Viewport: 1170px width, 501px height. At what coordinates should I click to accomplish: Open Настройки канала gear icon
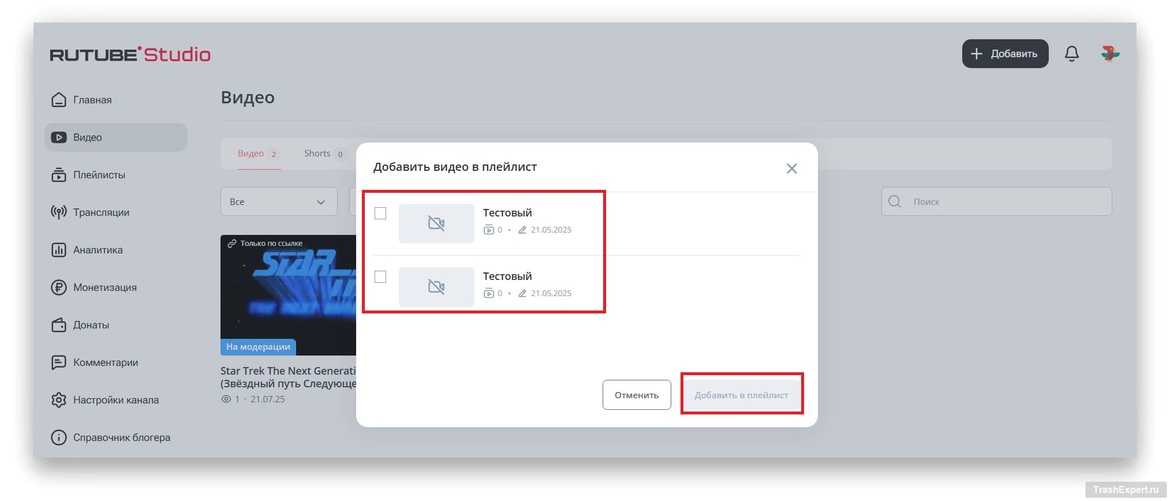click(59, 400)
